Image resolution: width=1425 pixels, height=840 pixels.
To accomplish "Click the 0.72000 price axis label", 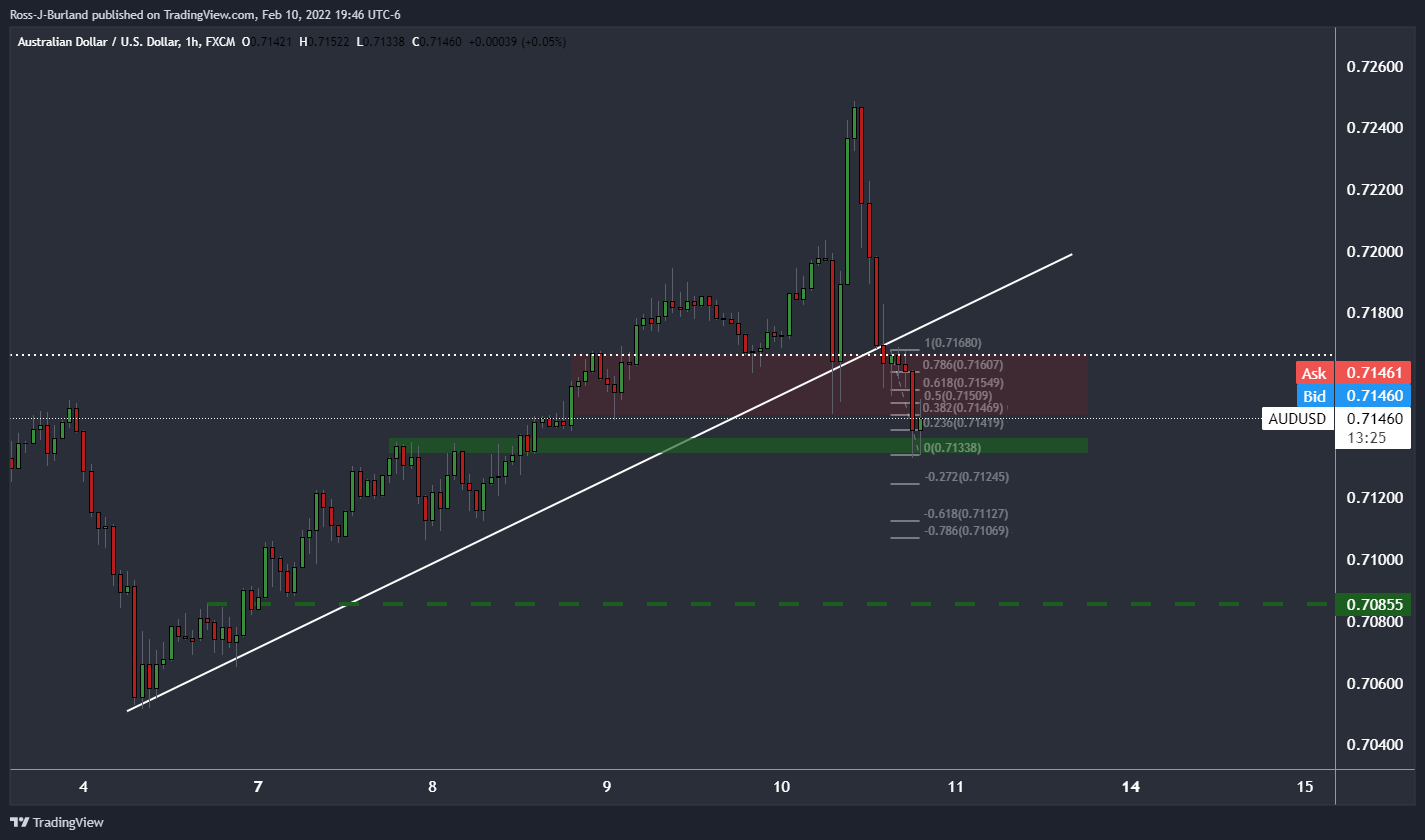I will click(1374, 251).
